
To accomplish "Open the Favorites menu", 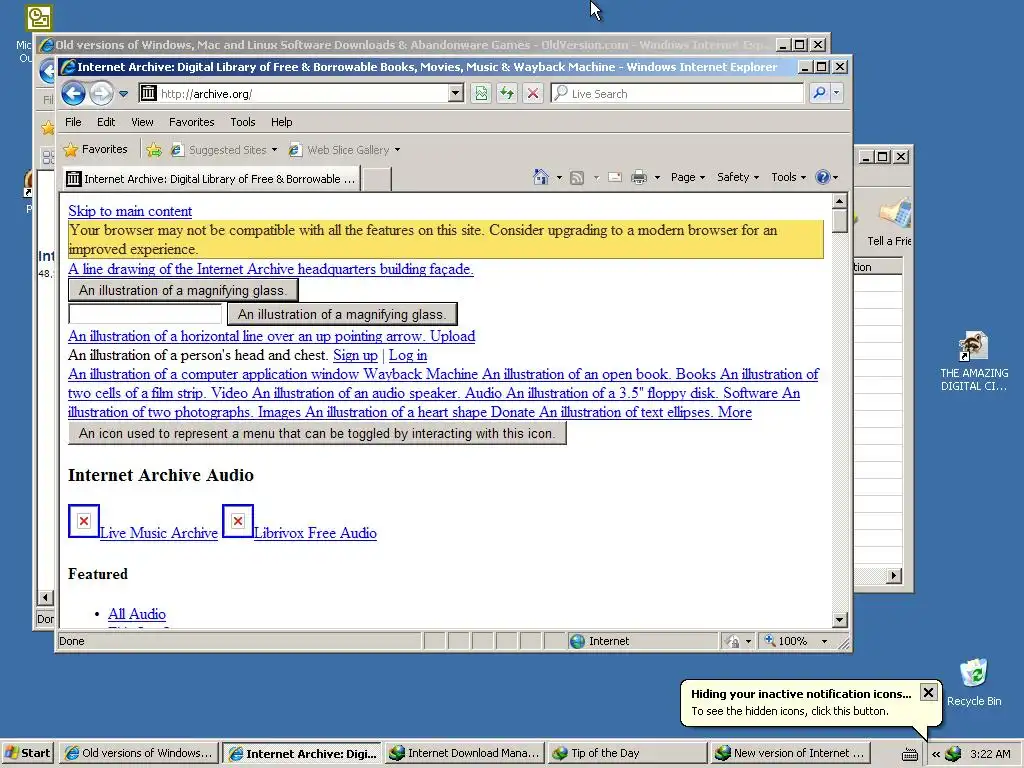I will click(191, 122).
